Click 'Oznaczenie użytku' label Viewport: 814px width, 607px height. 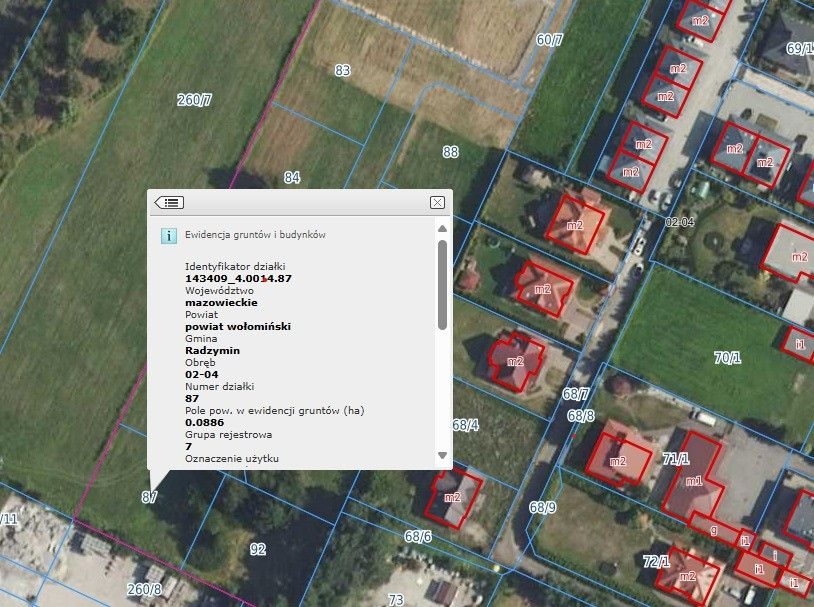point(232,458)
